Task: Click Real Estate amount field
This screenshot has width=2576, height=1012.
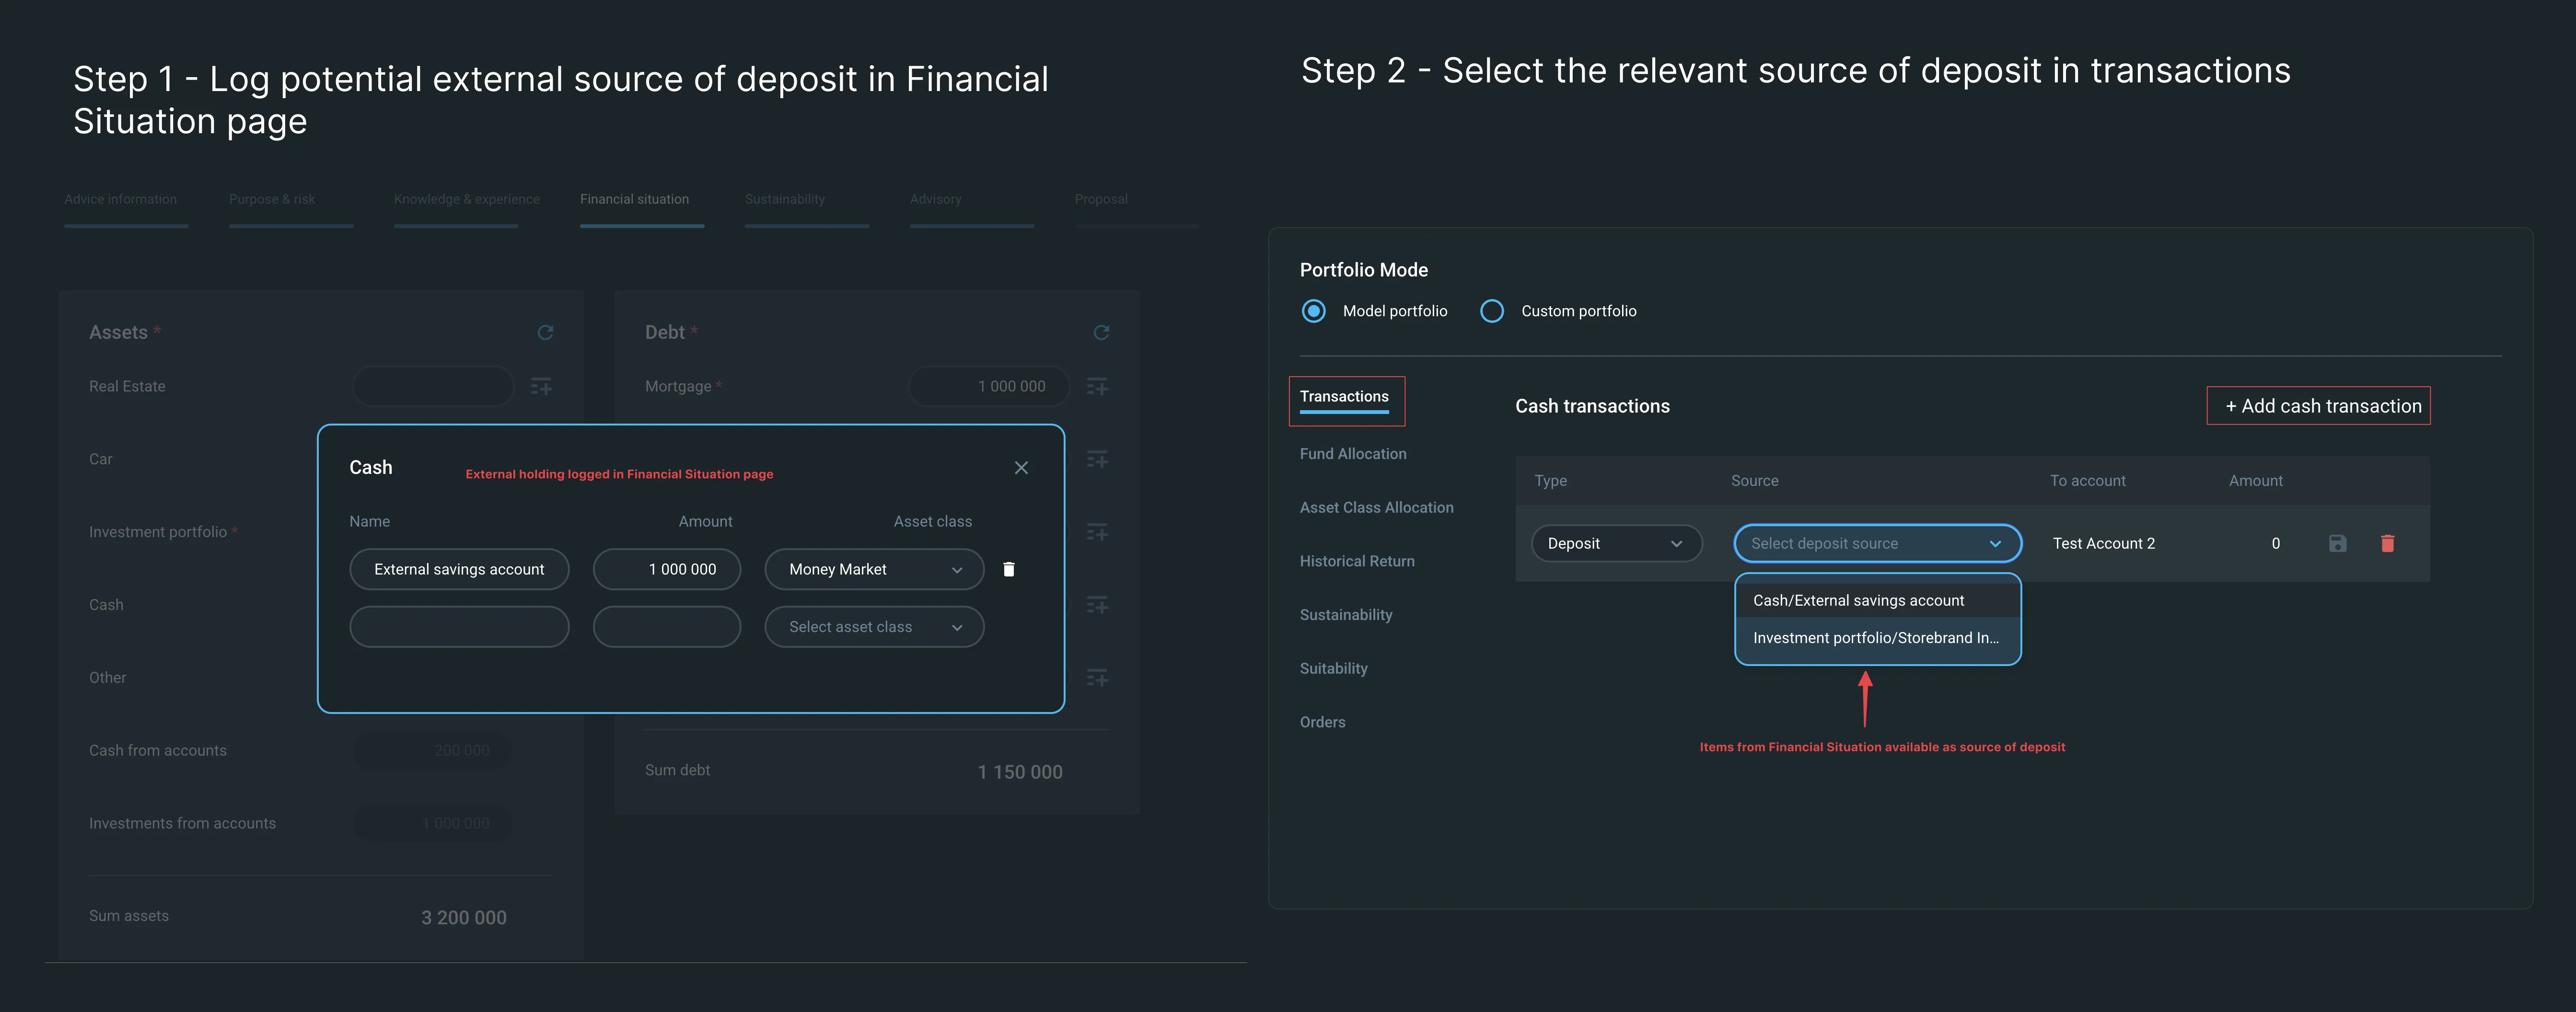Action: click(x=433, y=386)
